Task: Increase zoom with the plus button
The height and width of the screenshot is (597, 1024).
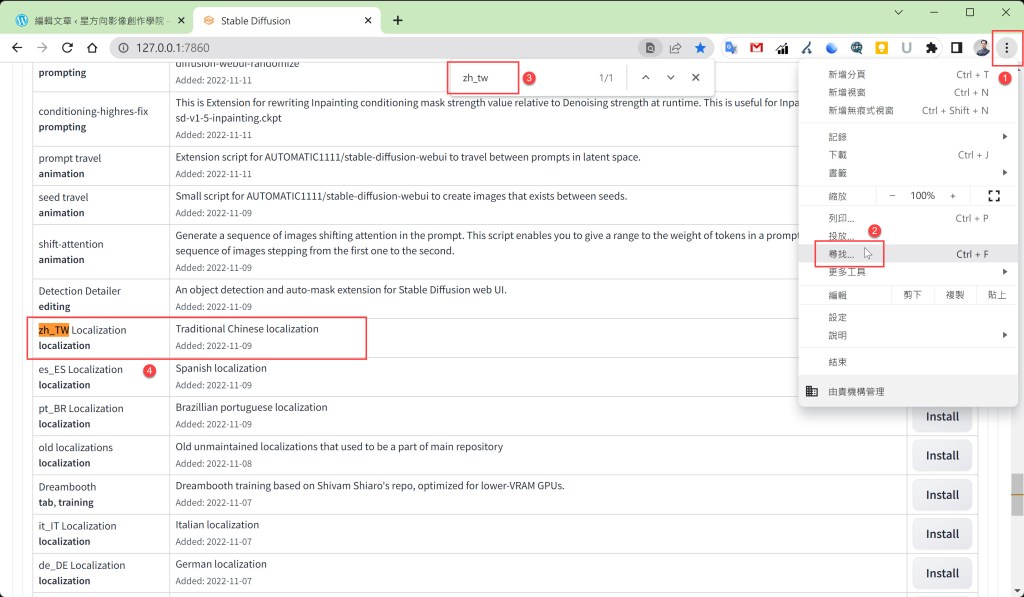Action: pos(952,196)
